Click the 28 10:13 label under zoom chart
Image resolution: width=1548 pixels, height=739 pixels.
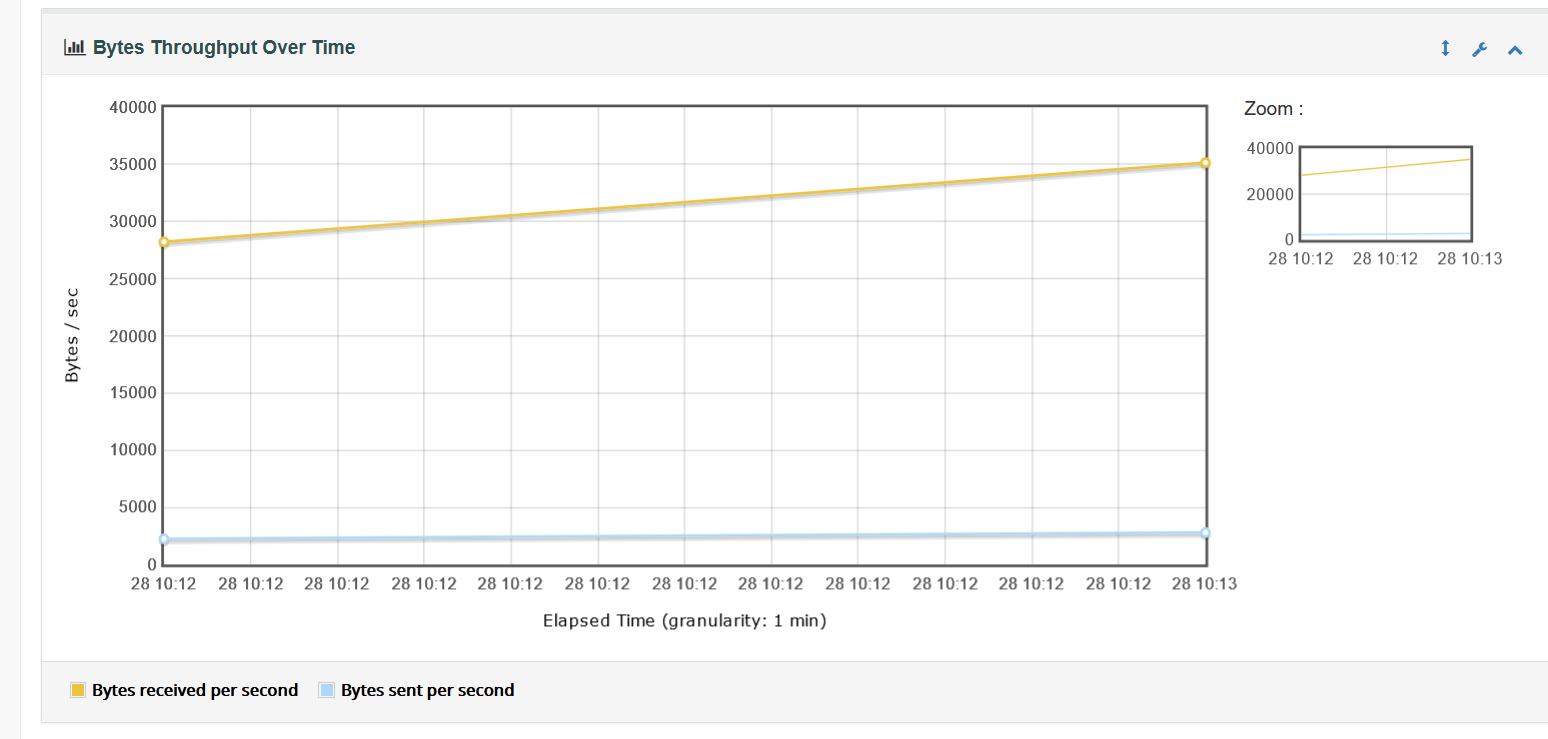1470,259
